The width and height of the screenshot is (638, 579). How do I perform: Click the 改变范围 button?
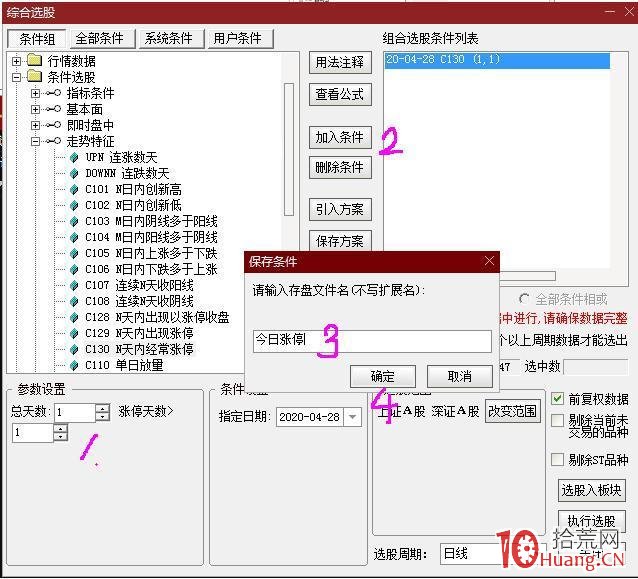tap(513, 411)
